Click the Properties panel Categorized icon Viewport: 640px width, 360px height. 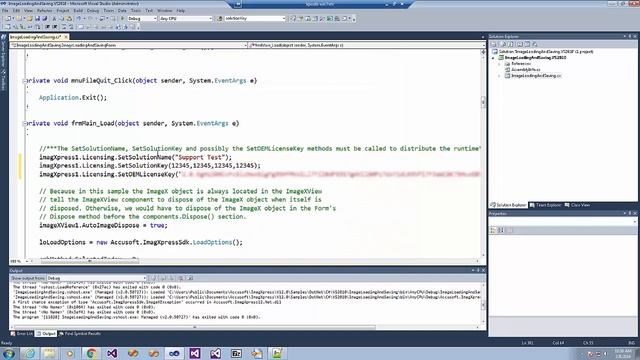pos(493,231)
